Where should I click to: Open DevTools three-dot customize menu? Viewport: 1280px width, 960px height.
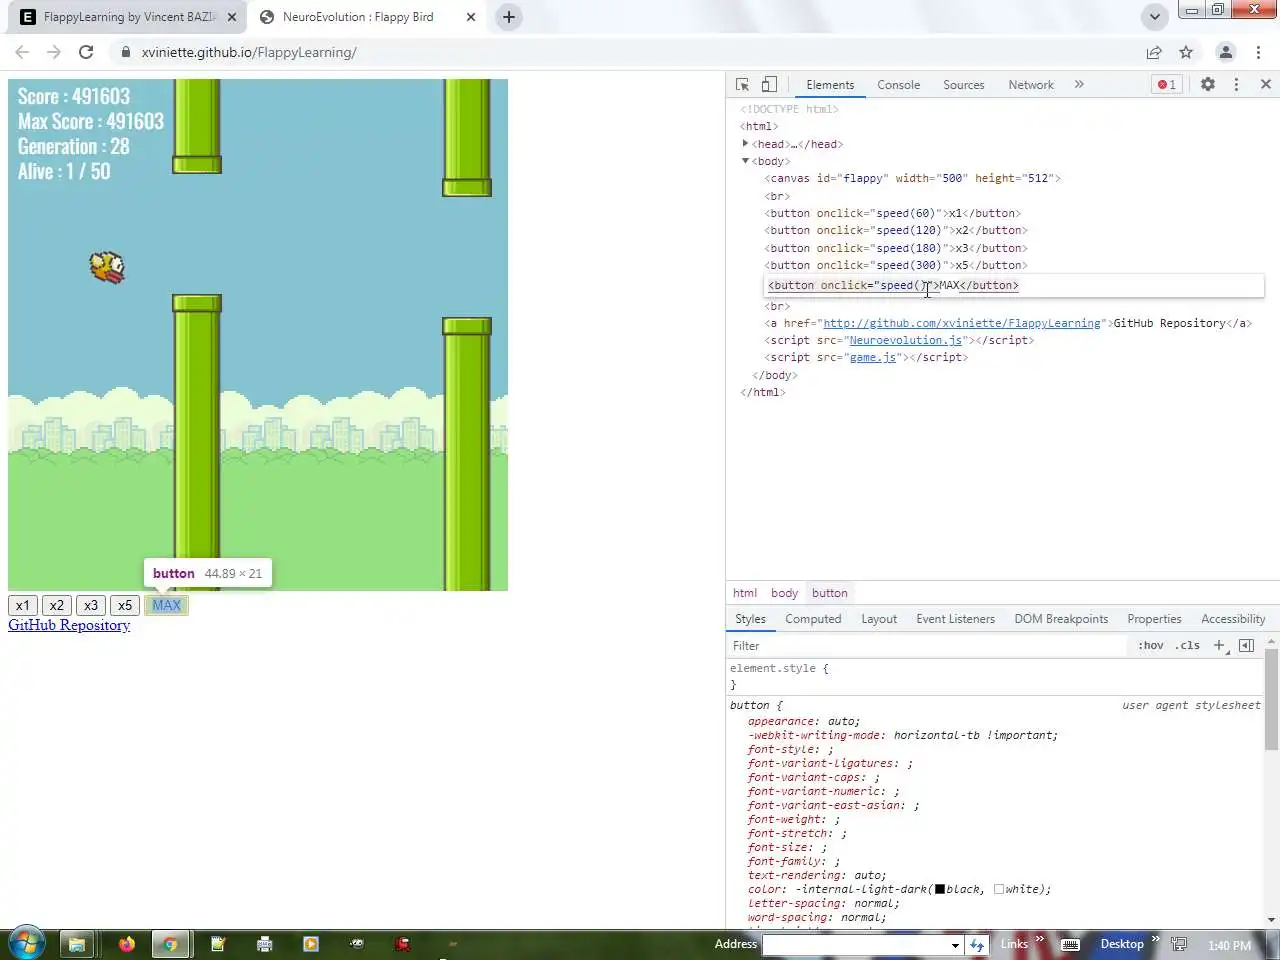(x=1236, y=85)
